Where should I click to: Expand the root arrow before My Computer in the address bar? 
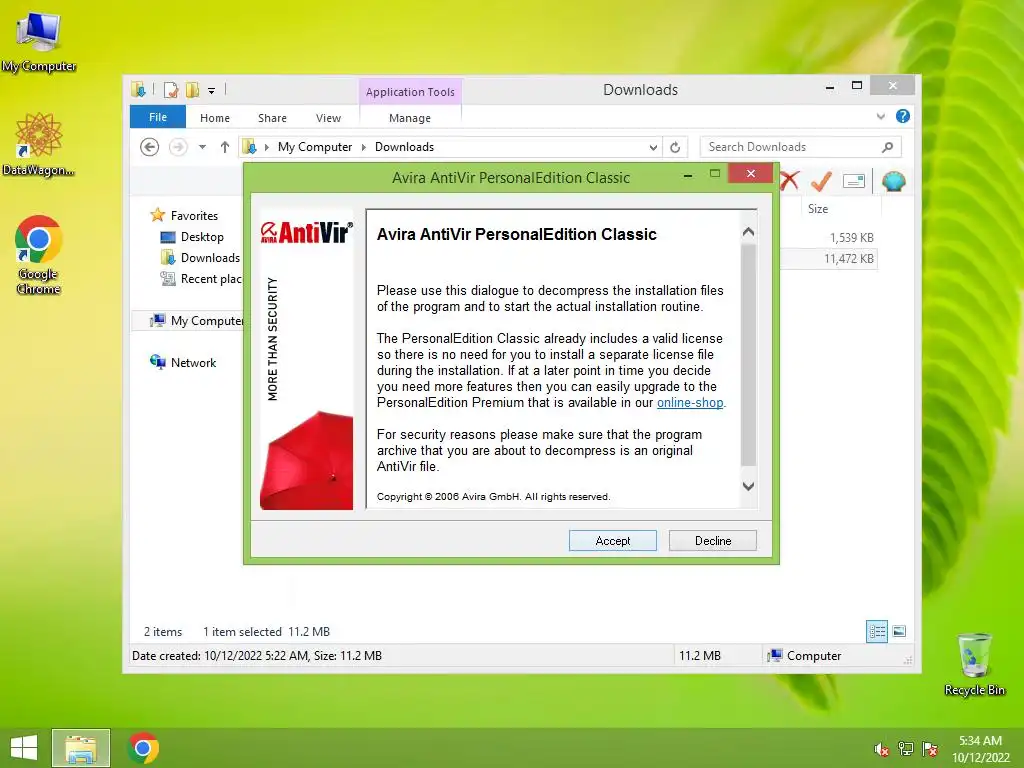pyautogui.click(x=266, y=147)
